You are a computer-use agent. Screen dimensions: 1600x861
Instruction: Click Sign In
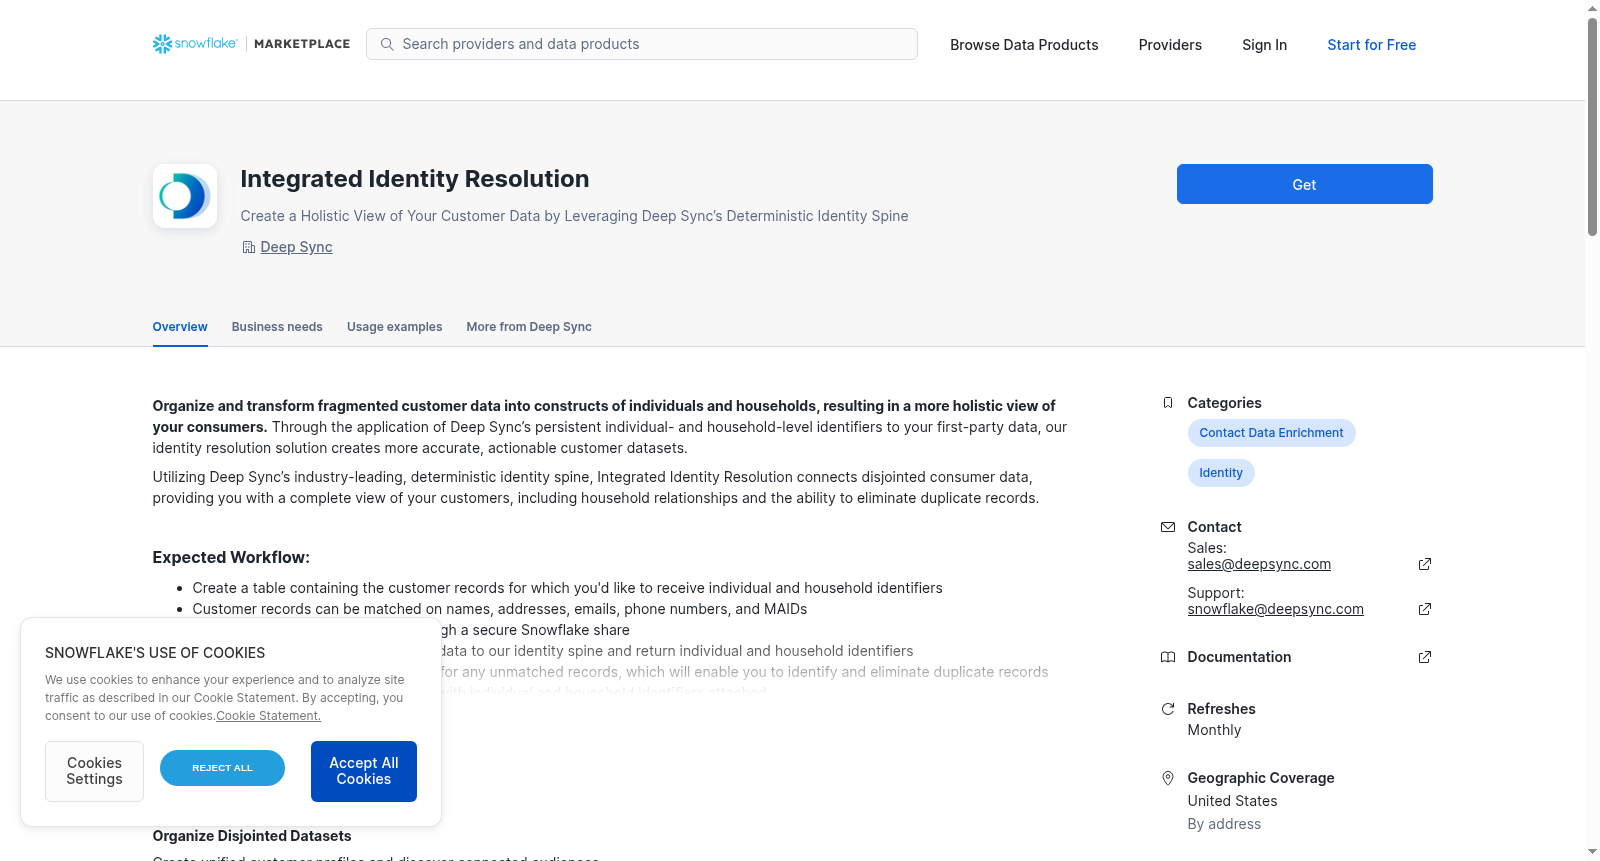click(1264, 45)
